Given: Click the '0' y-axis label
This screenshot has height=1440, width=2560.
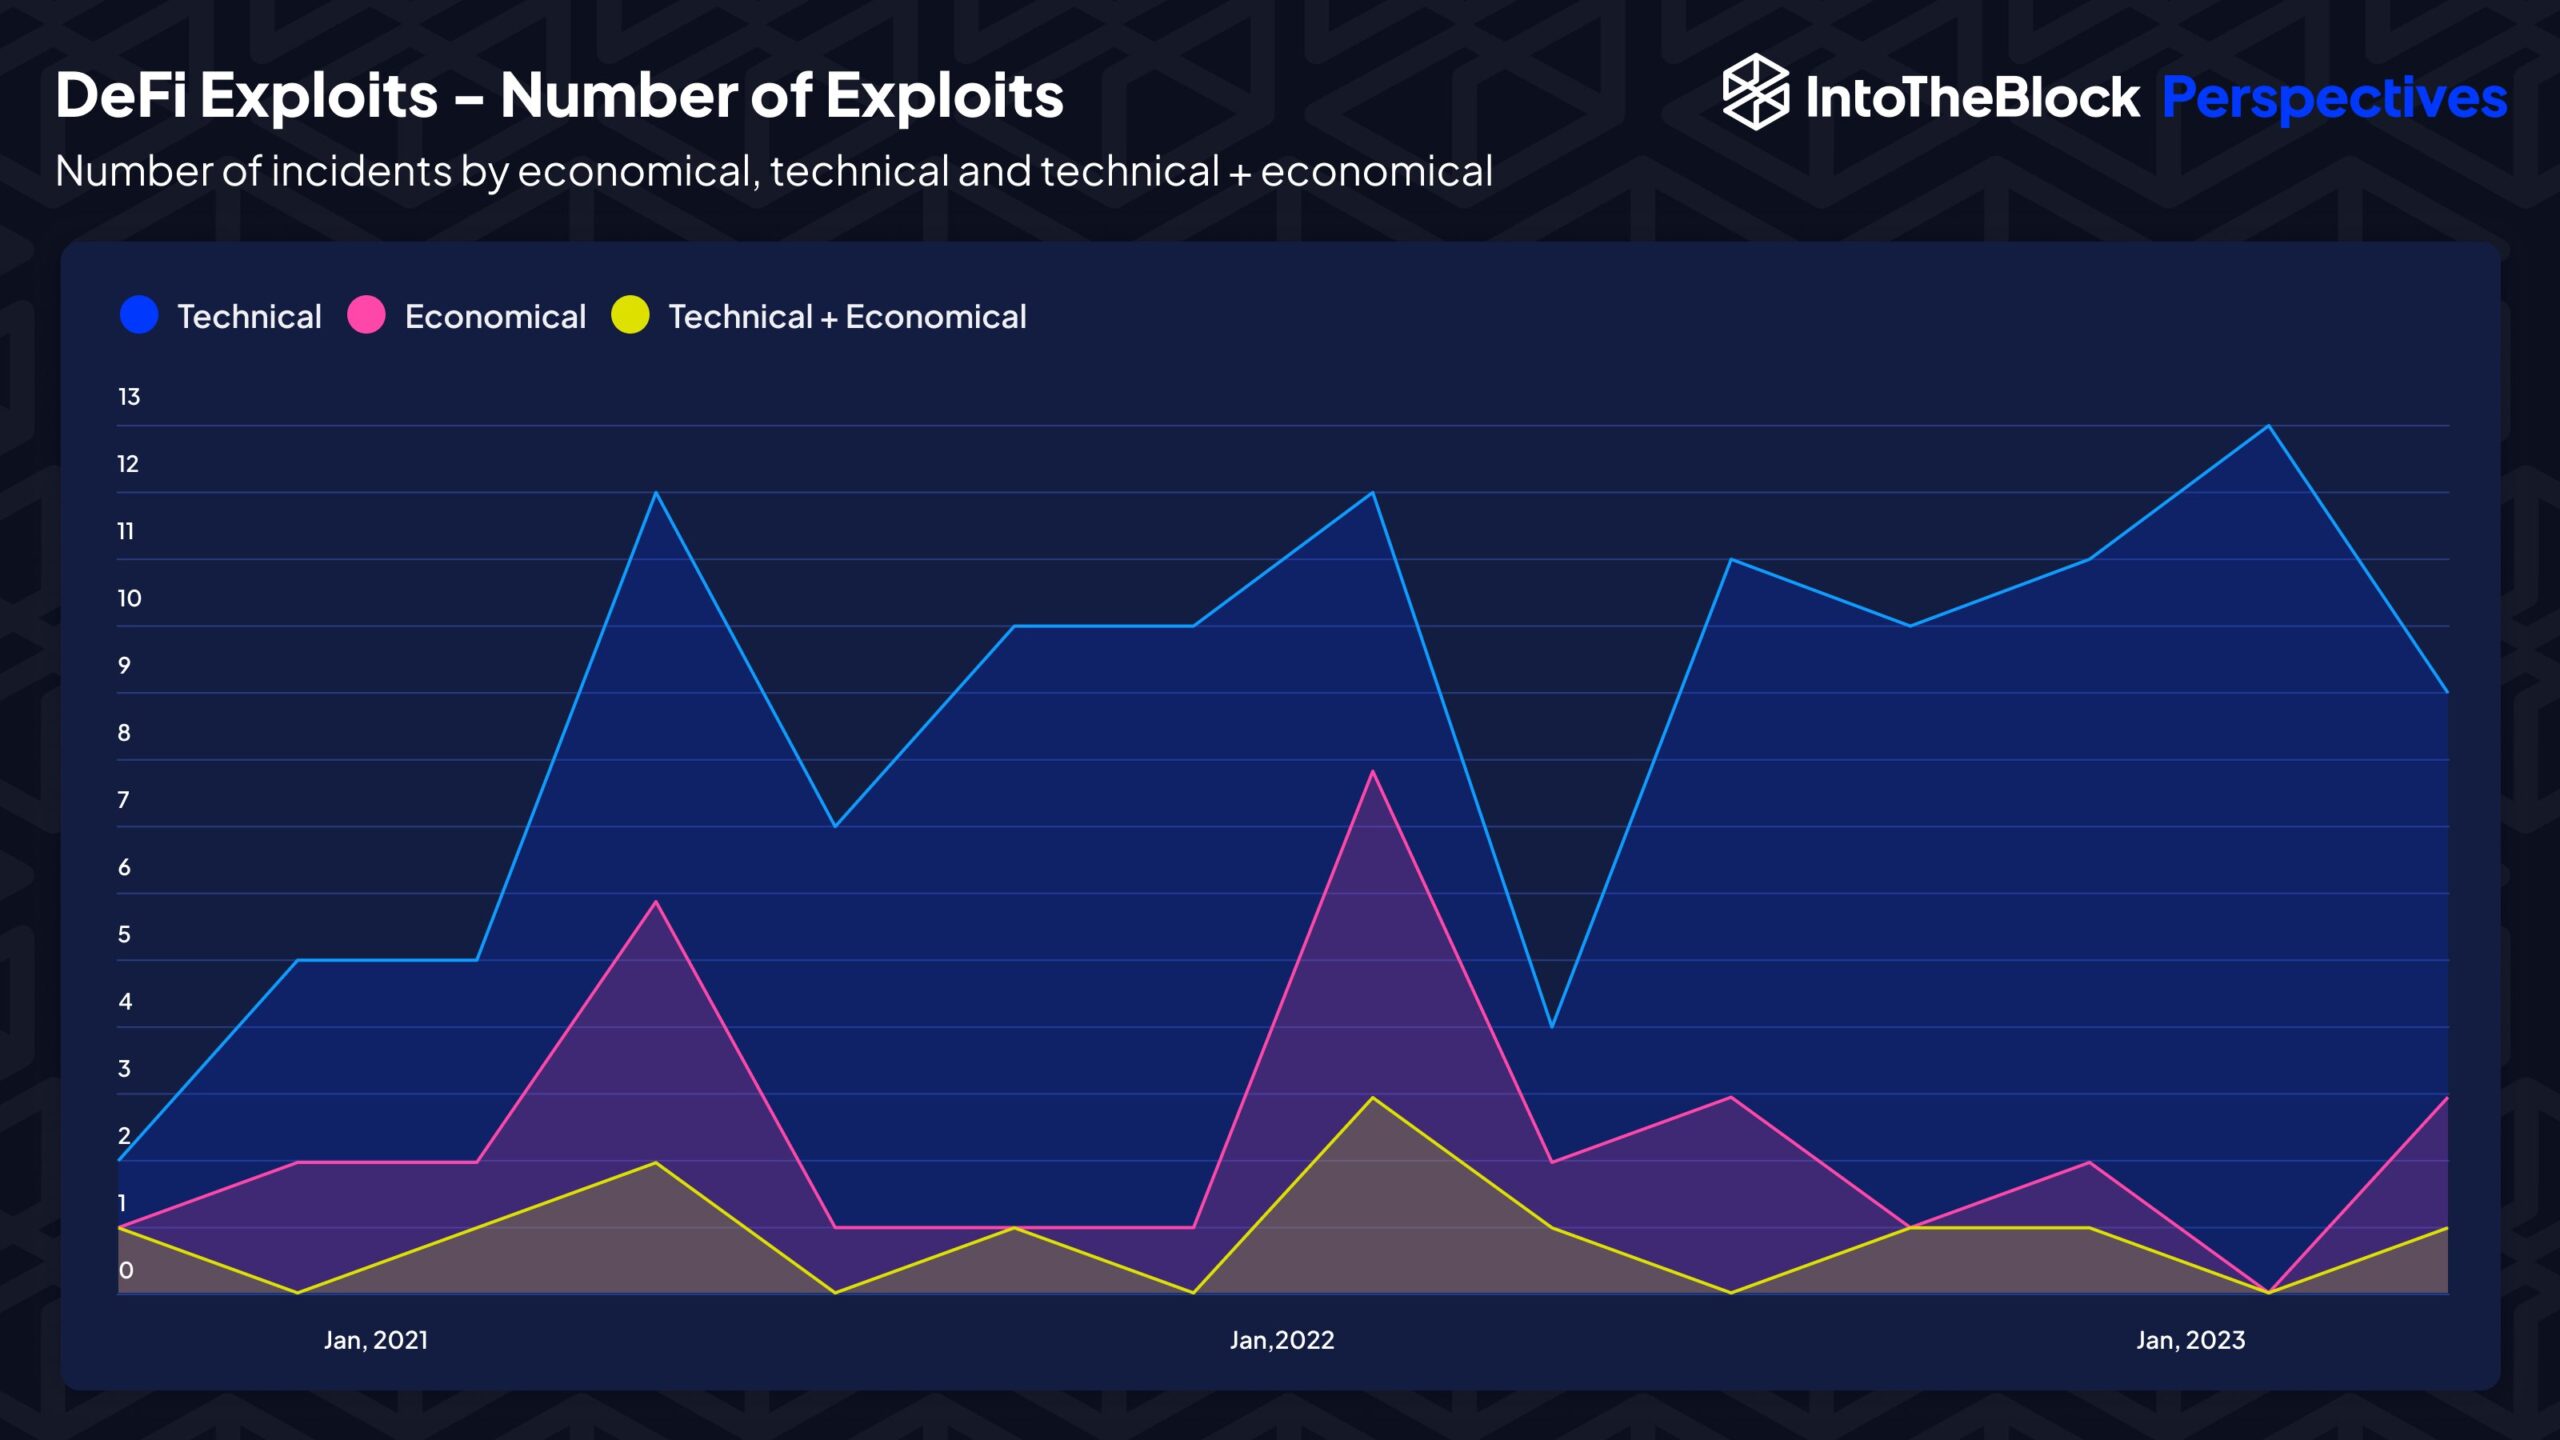Looking at the screenshot, I should 126,1270.
